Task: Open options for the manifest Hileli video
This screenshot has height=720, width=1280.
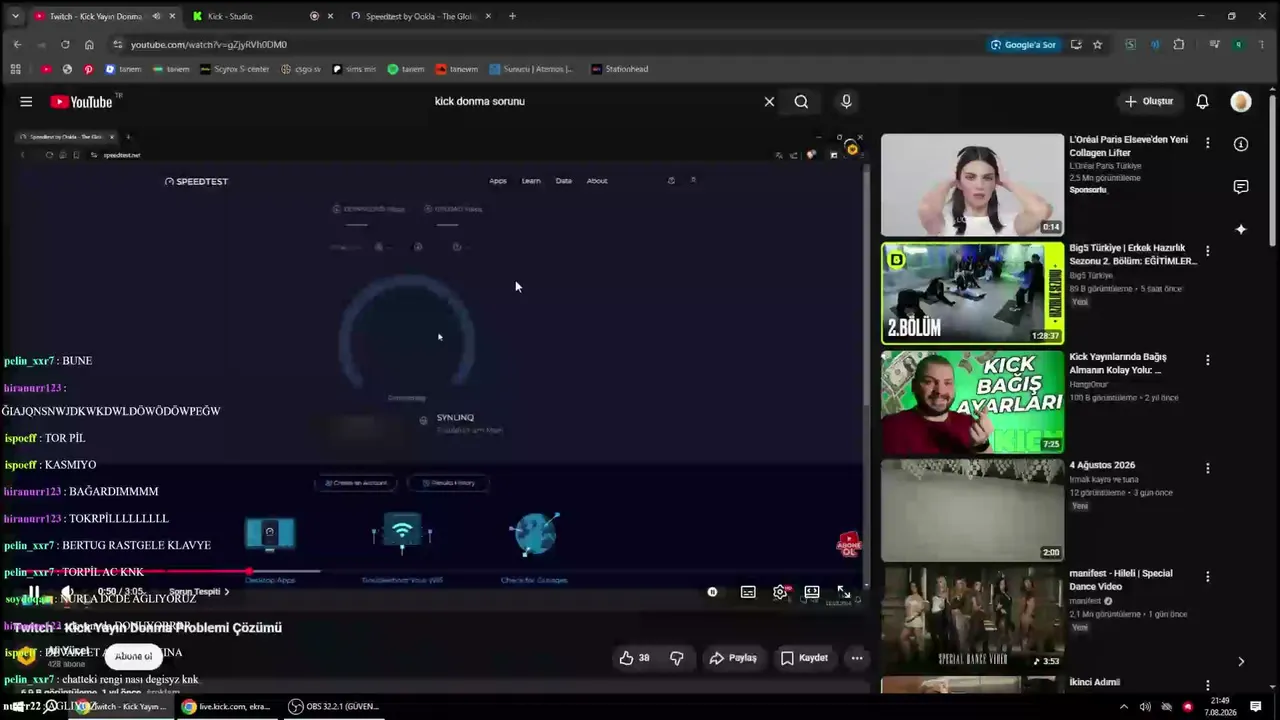Action: point(1207,577)
